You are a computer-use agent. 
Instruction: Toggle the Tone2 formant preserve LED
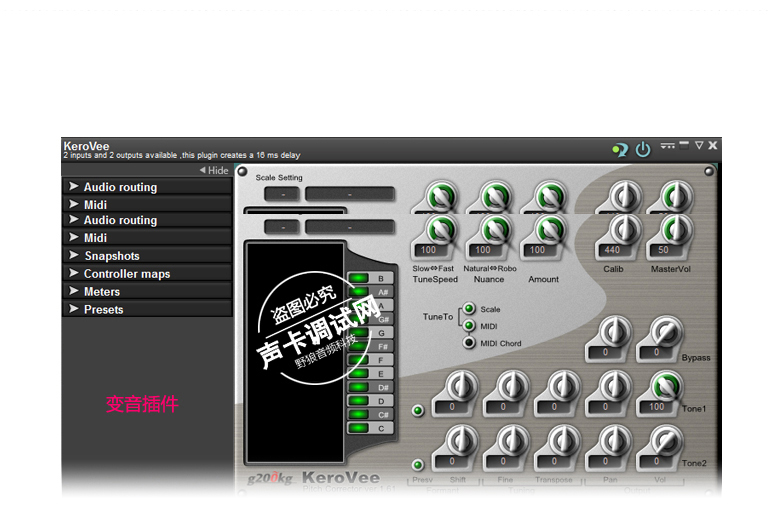tap(418, 465)
